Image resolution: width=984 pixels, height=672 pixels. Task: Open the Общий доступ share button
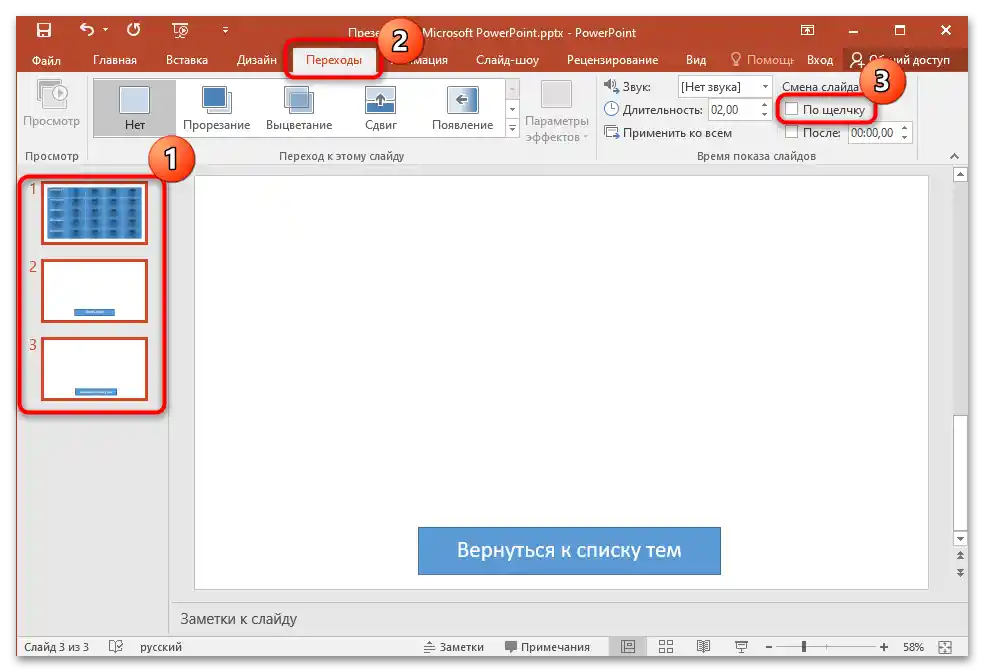click(899, 60)
